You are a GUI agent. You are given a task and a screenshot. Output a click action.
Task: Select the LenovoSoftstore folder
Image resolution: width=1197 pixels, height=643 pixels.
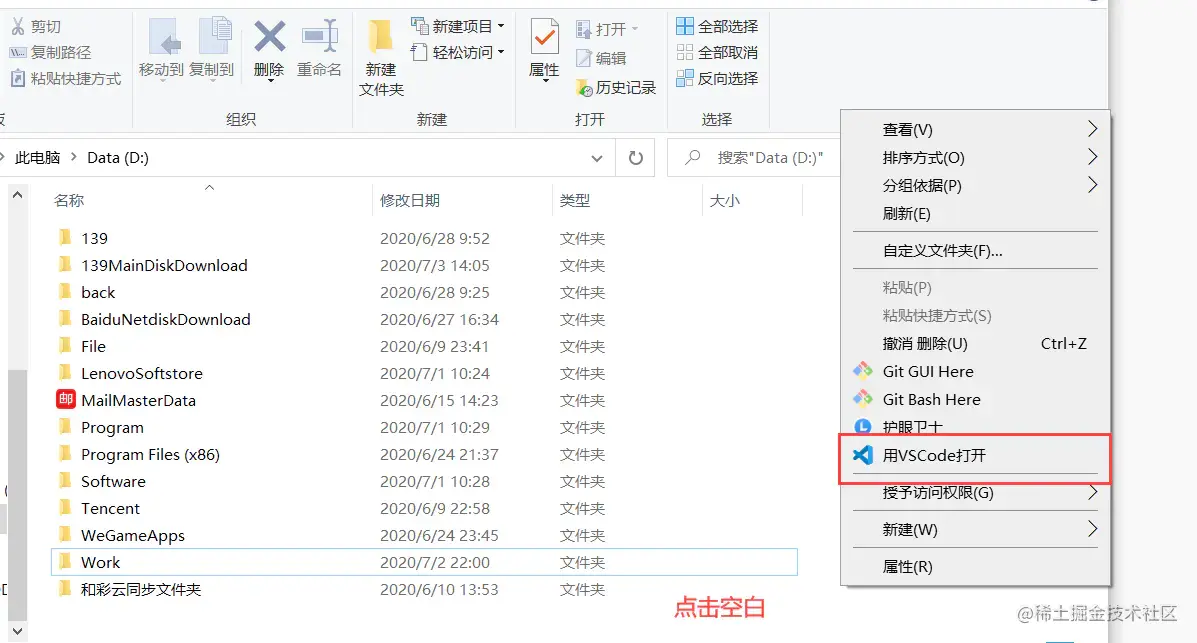click(x=142, y=373)
